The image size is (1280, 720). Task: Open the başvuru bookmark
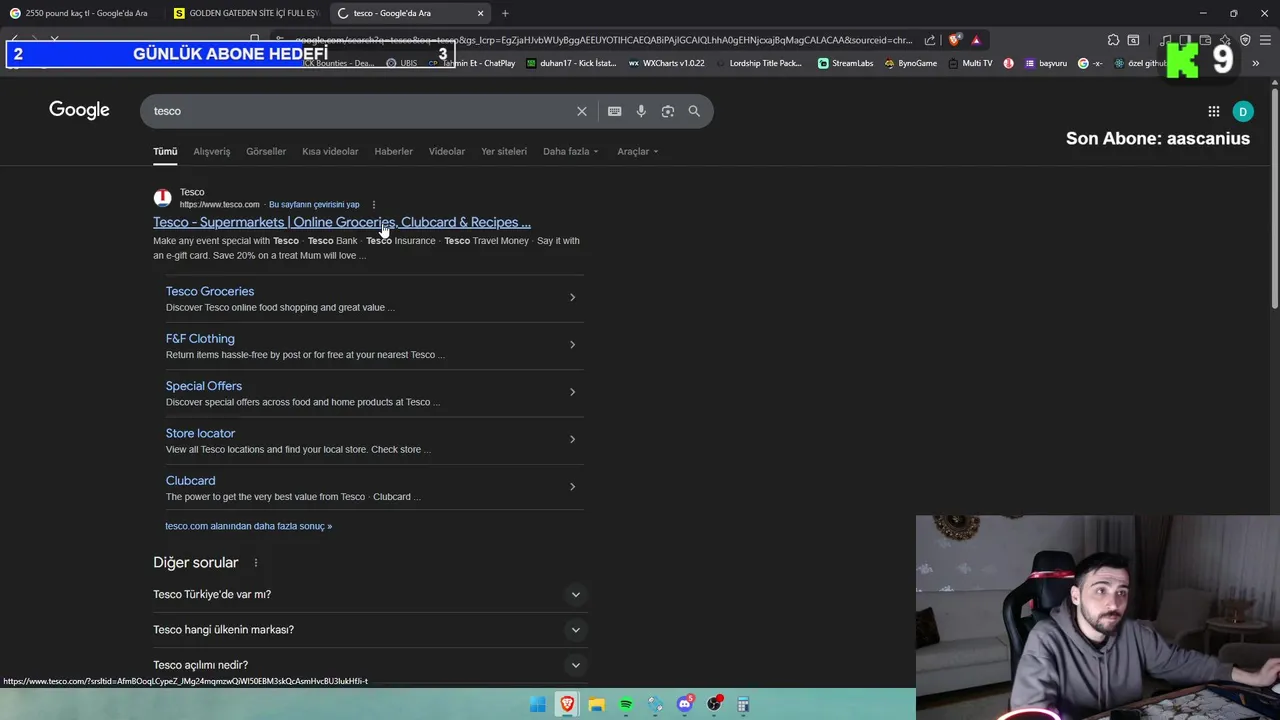point(1046,63)
